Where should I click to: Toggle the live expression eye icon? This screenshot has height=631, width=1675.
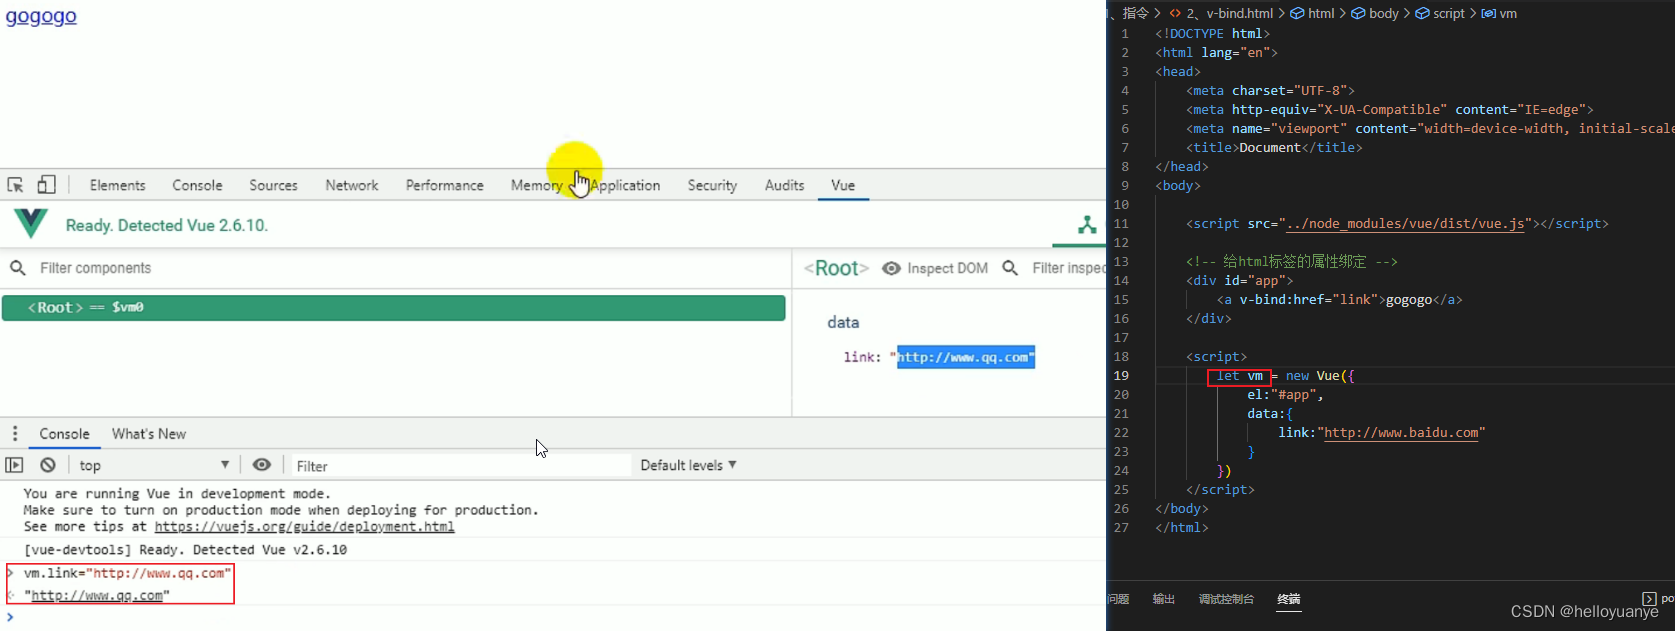pyautogui.click(x=262, y=465)
